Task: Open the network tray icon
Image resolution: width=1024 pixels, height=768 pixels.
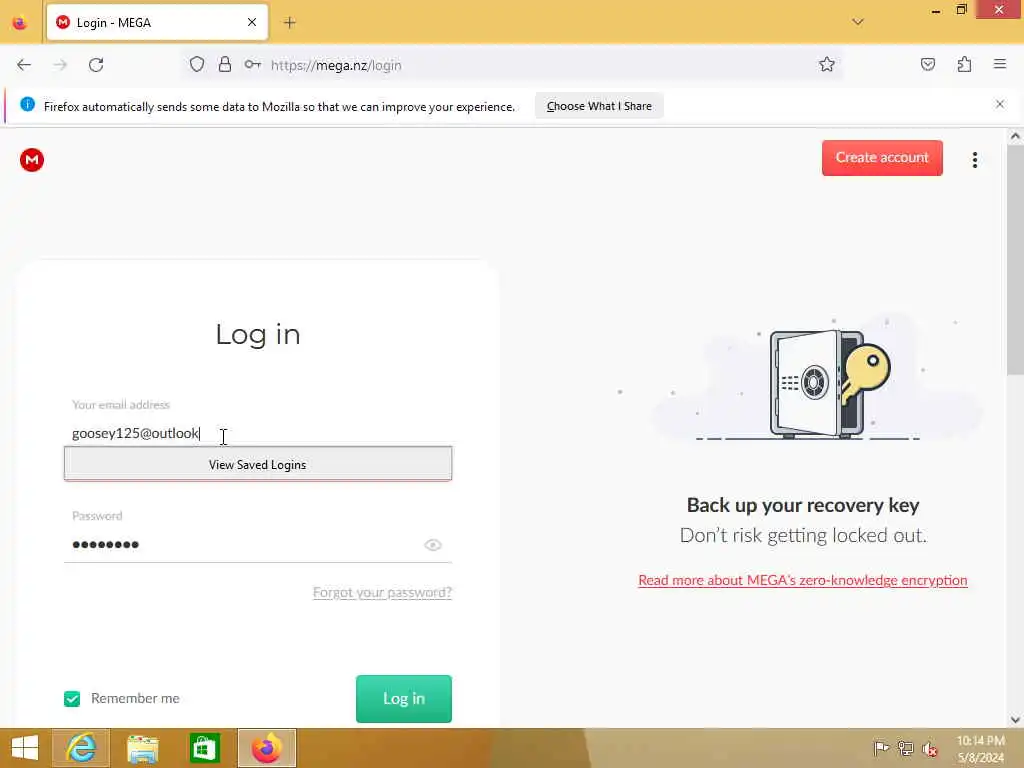Action: 905,748
